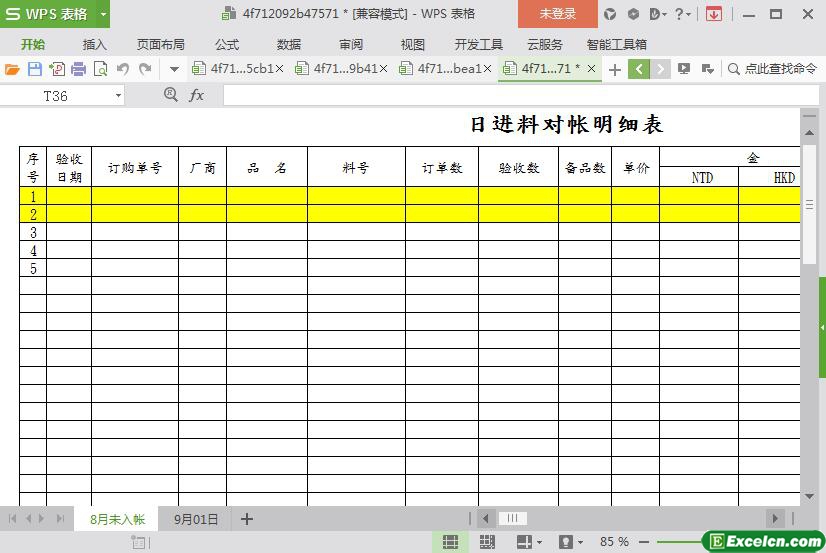Print the document with the printer icon
Image resolution: width=826 pixels, height=553 pixels.
point(78,69)
